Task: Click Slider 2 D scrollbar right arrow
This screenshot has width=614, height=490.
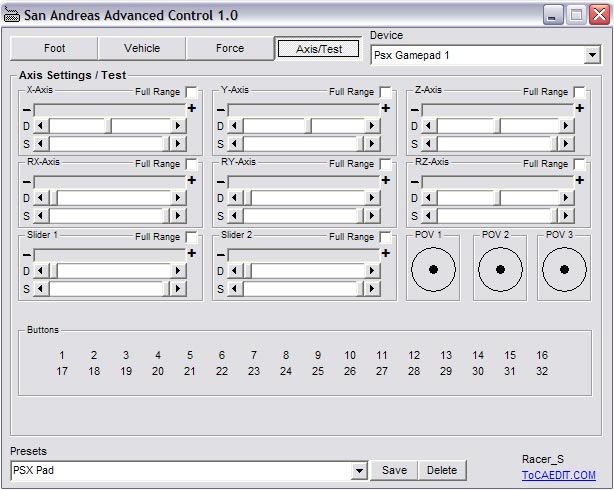Action: click(x=372, y=271)
